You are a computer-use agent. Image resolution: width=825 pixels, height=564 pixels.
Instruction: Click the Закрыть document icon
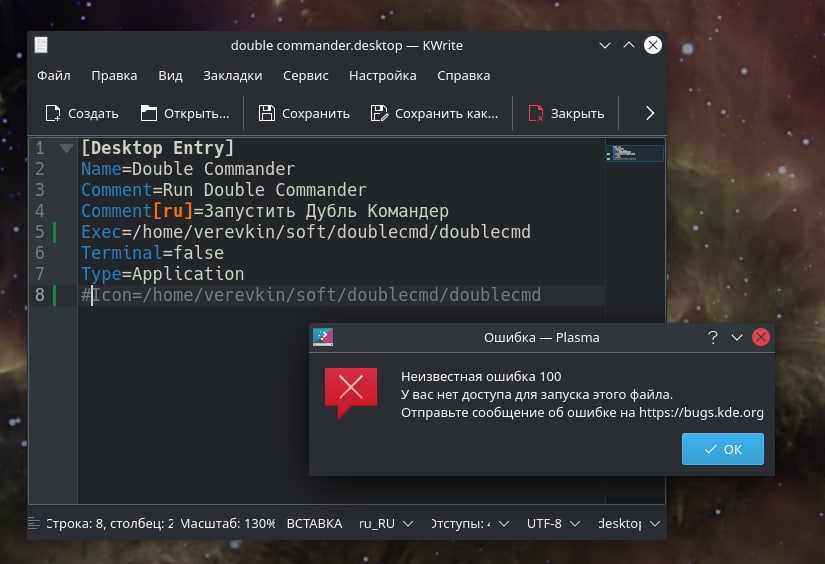[536, 113]
